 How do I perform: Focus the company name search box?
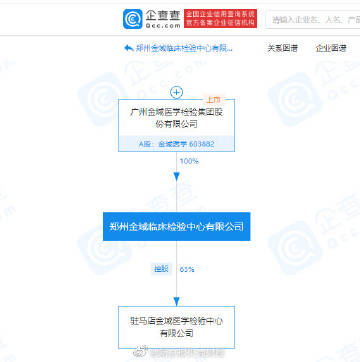(313, 20)
